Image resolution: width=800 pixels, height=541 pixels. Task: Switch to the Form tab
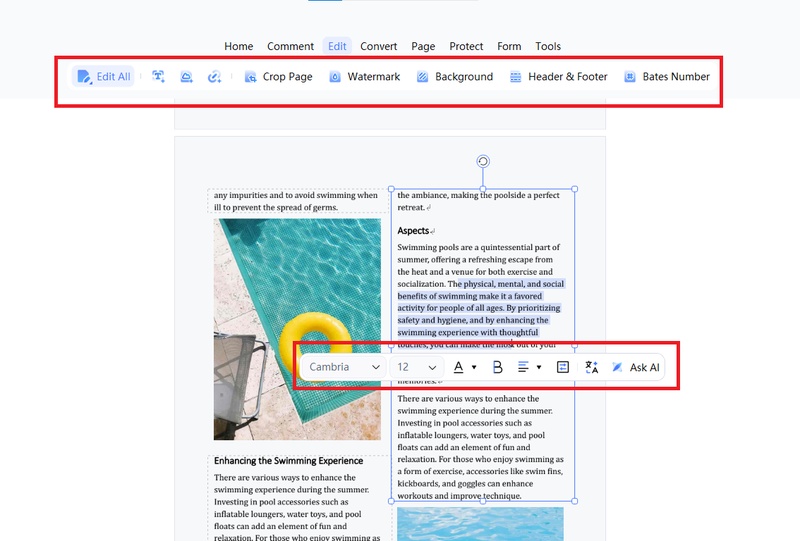point(509,46)
